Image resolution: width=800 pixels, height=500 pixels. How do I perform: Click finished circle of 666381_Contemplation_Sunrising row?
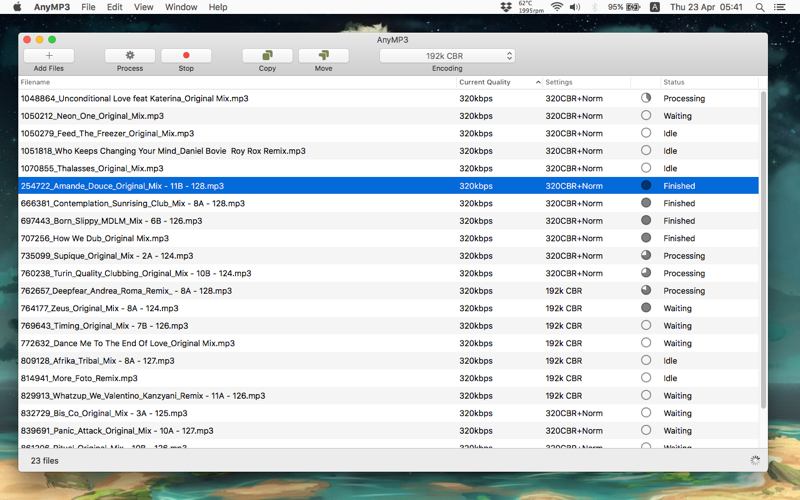[x=646, y=203]
